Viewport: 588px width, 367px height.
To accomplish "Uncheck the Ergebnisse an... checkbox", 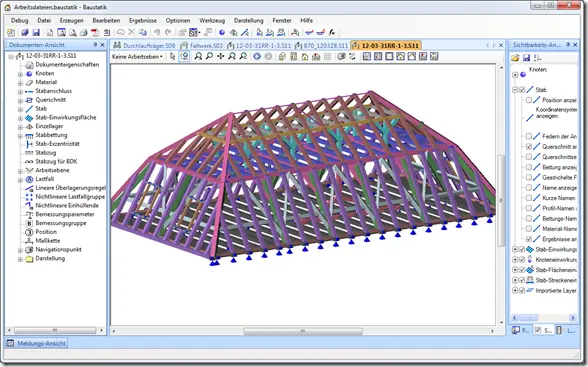I will [x=529, y=239].
